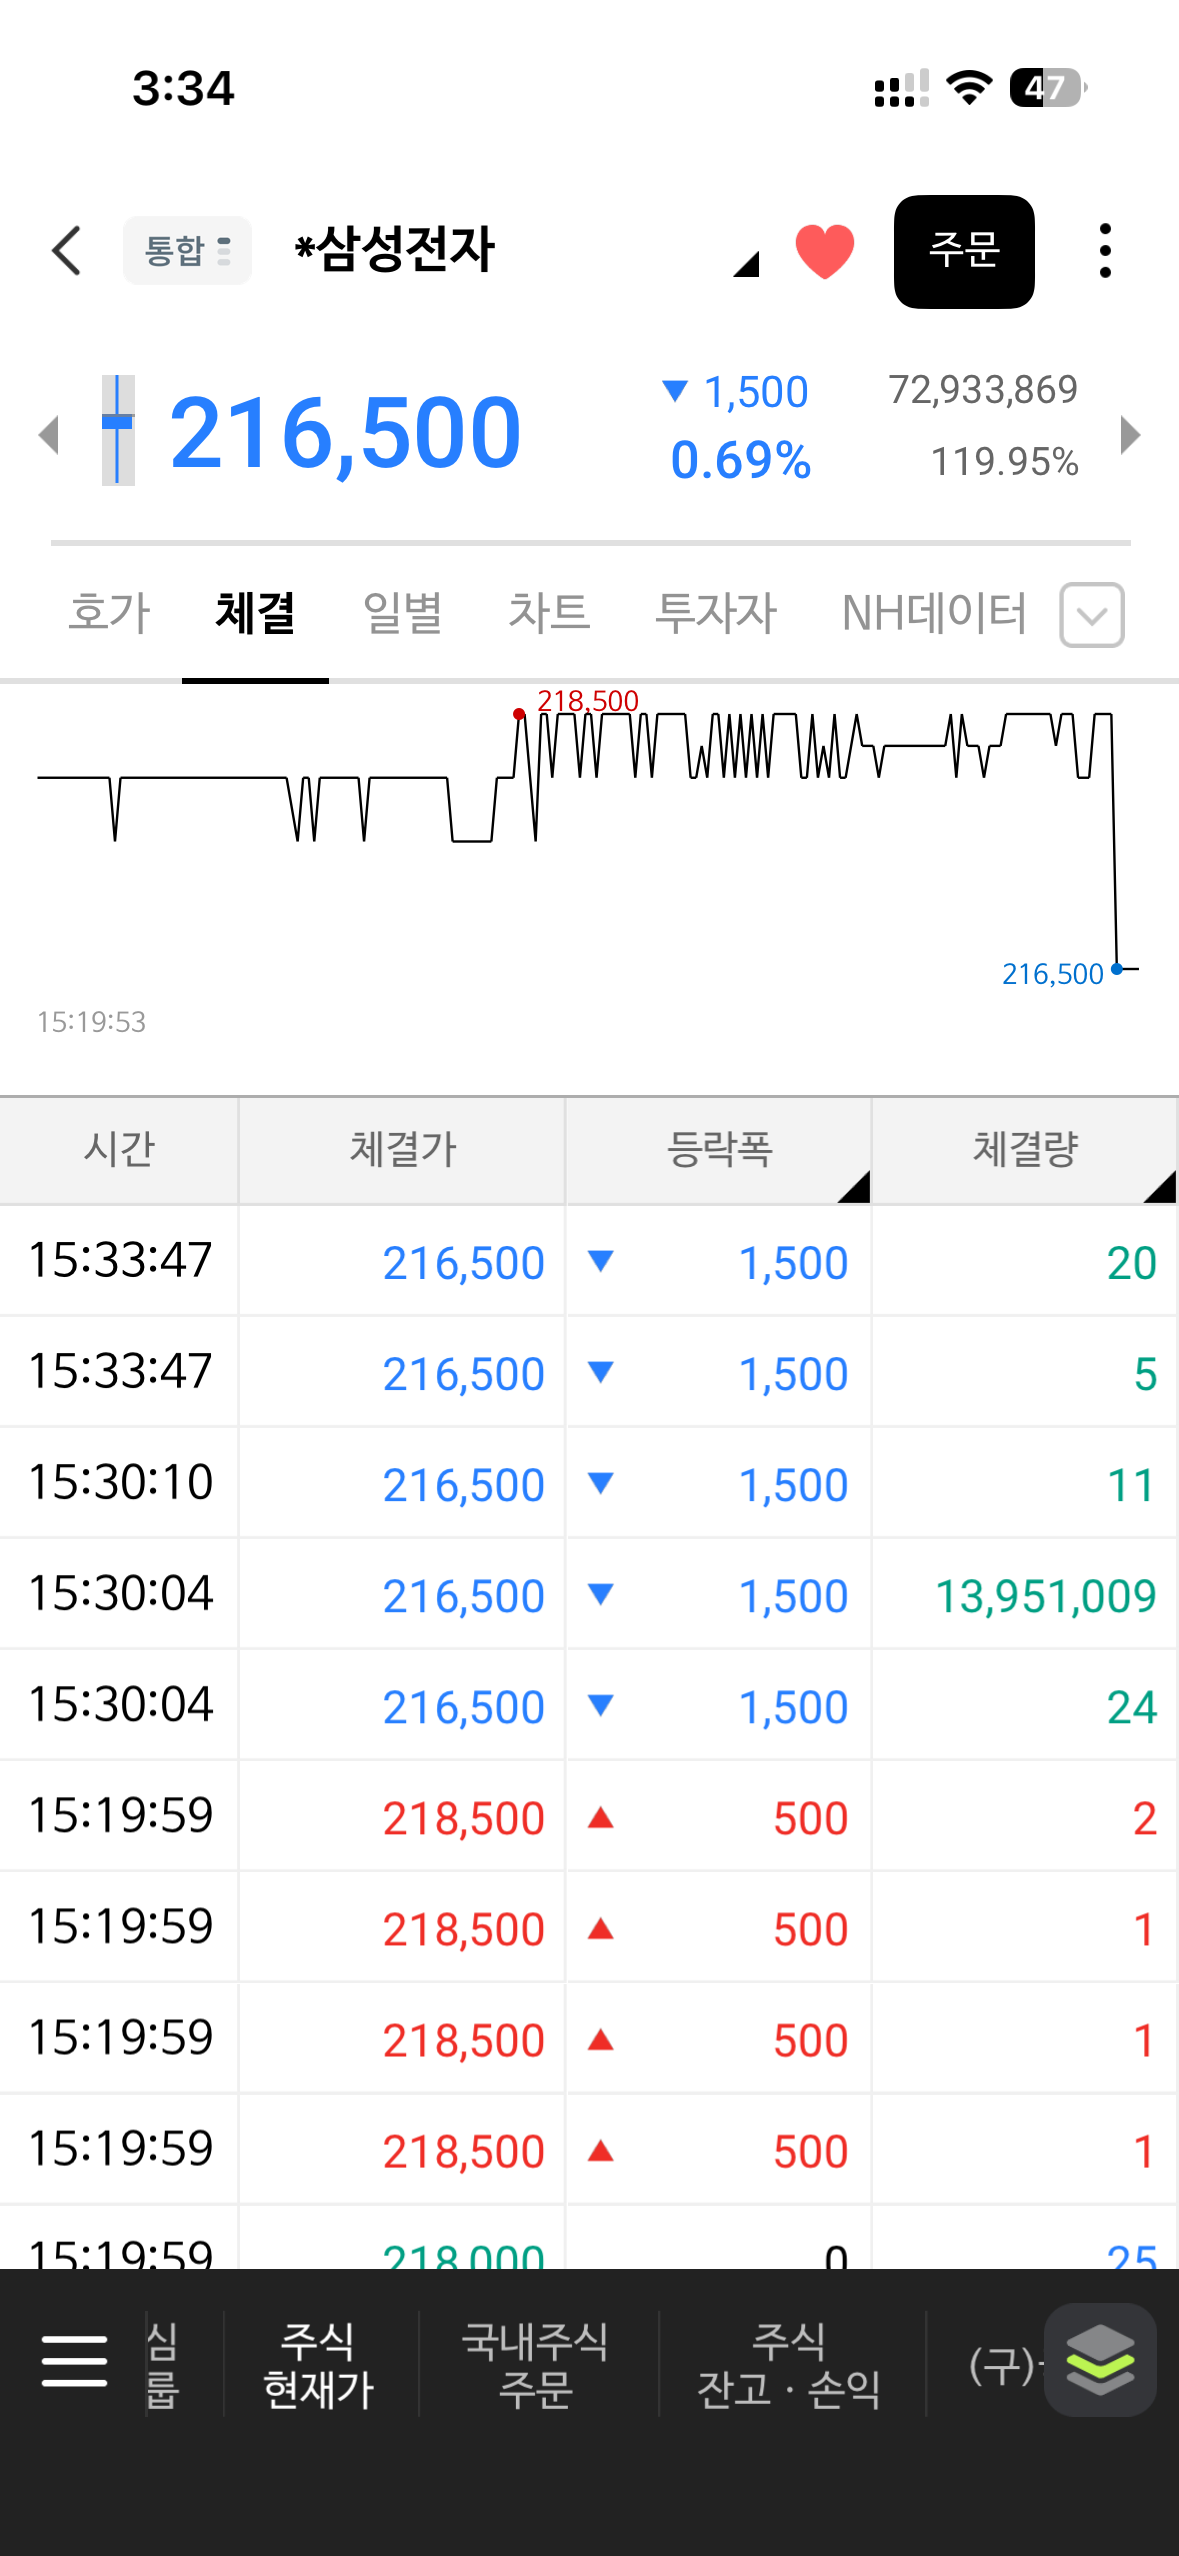Switch to the 차트 tab
The image size is (1179, 2556).
549,613
